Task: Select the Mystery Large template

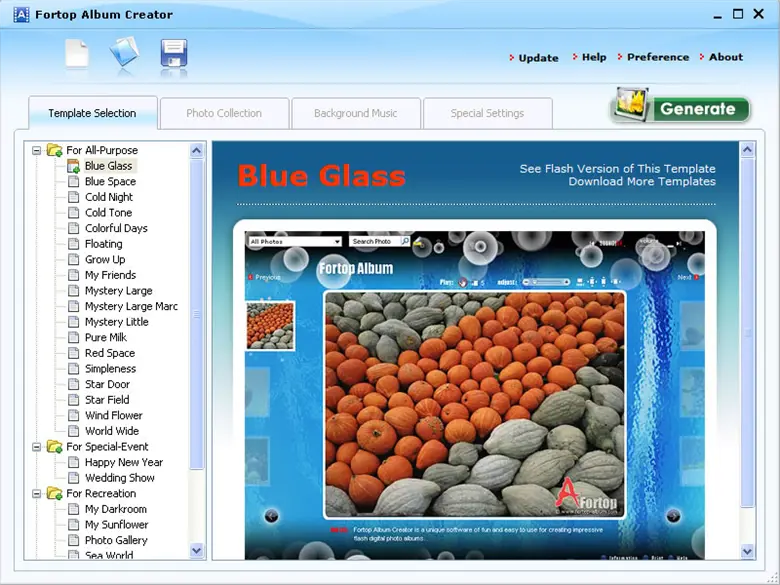Action: pos(119,291)
